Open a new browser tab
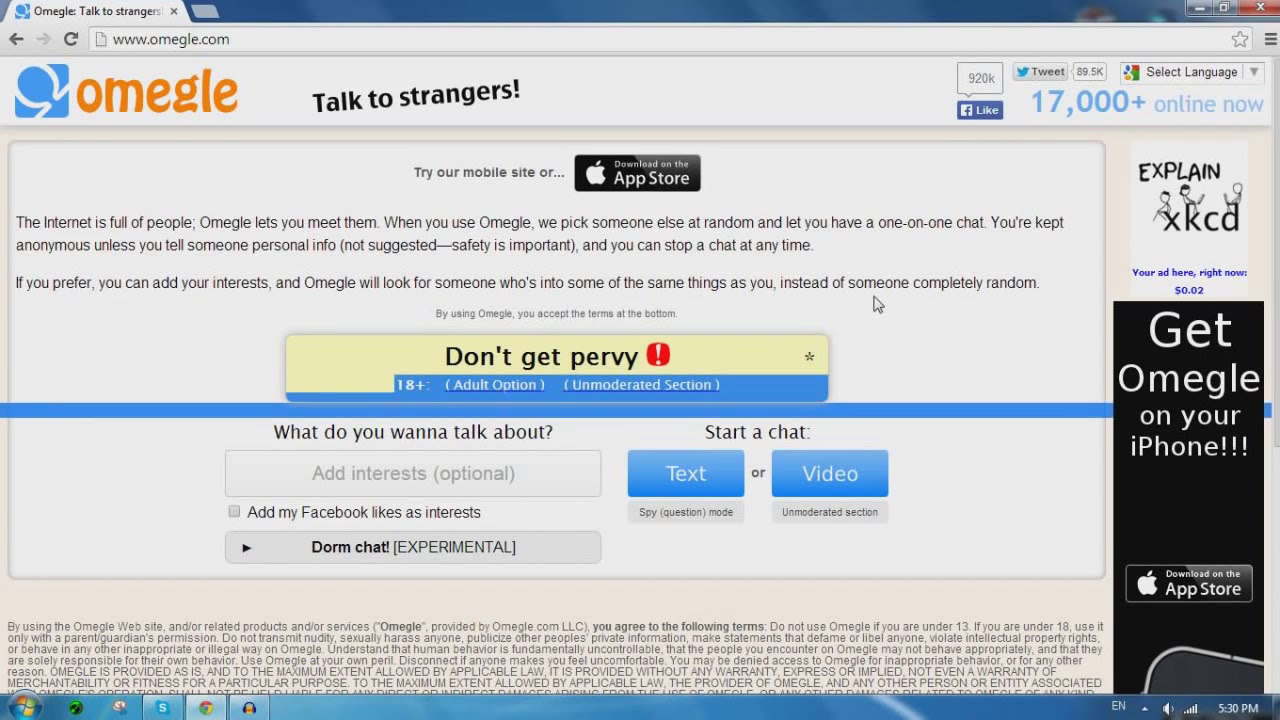Image resolution: width=1280 pixels, height=720 pixels. 204,12
